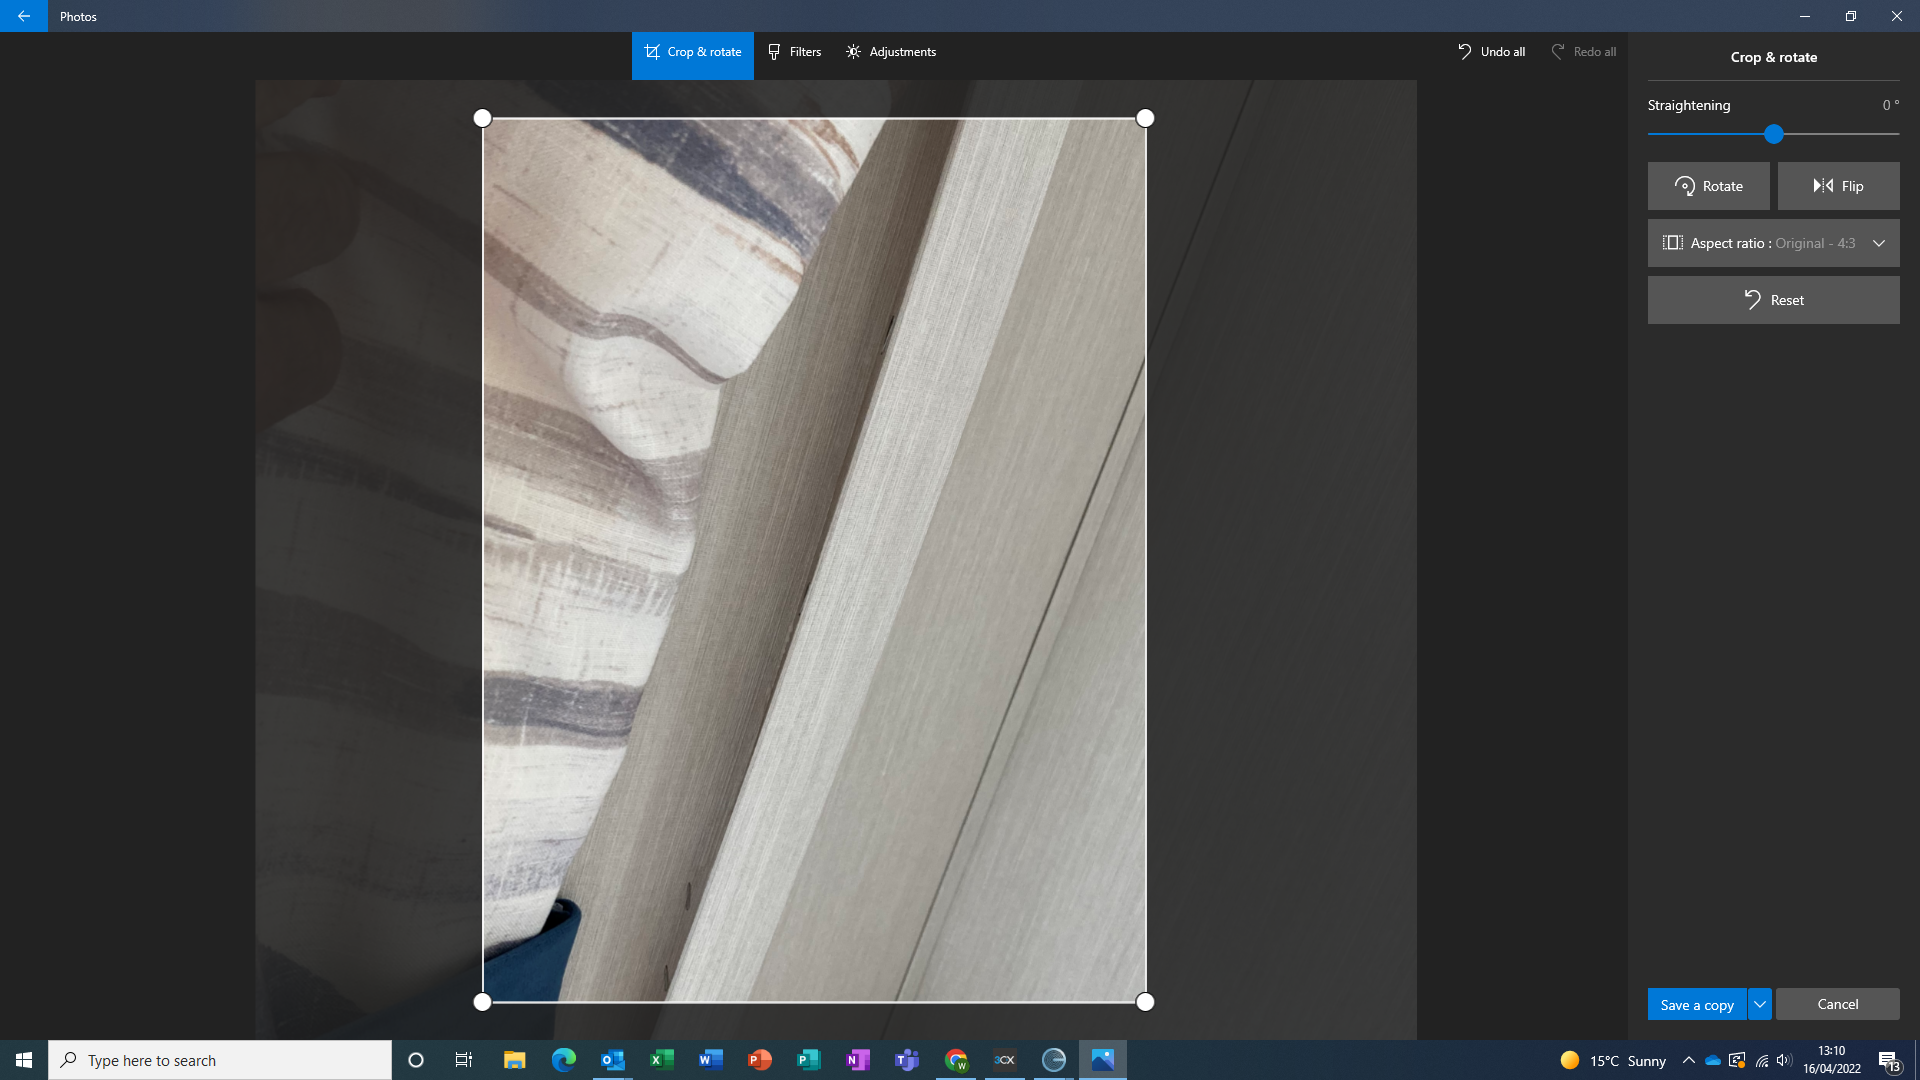
Task: Click the Windows search box
Action: click(220, 1060)
